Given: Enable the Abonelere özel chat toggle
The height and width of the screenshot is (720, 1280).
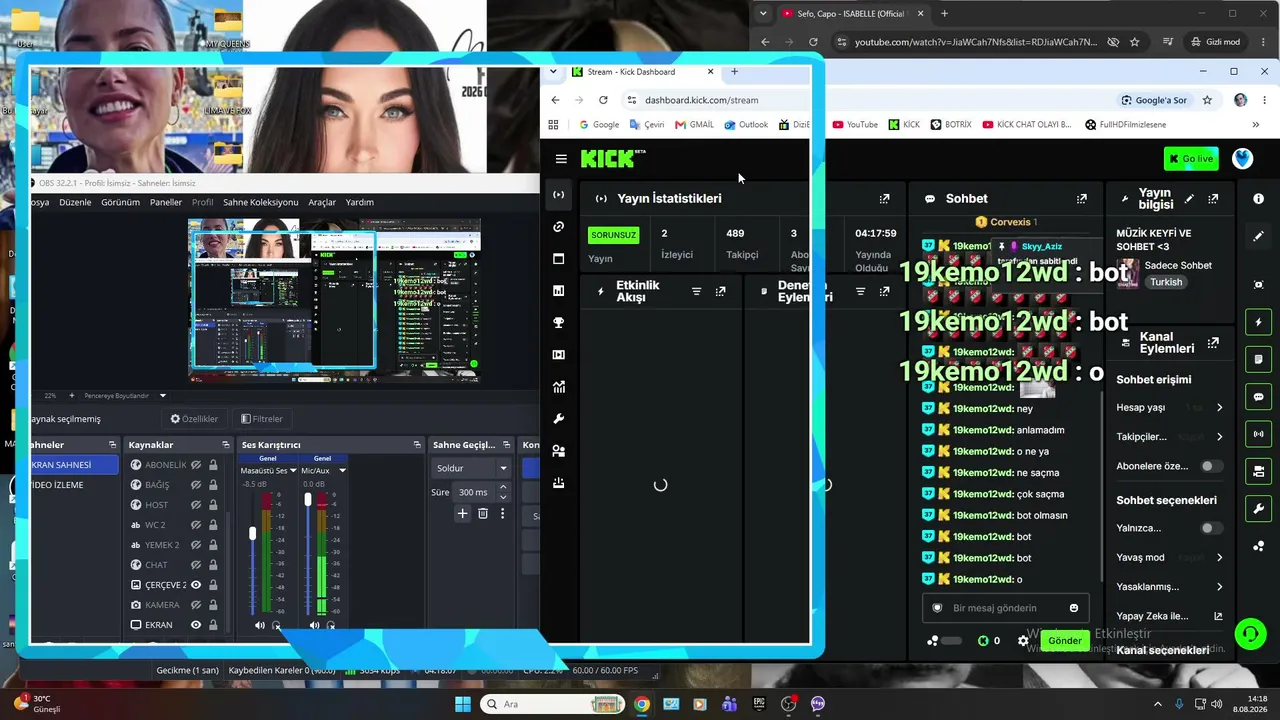Looking at the screenshot, I should tap(1211, 466).
